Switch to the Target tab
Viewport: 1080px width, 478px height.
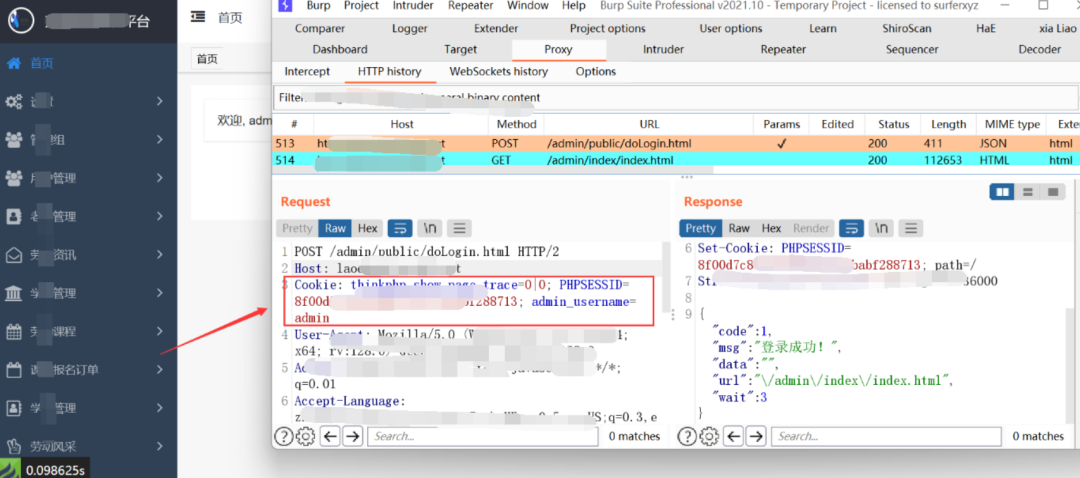[x=460, y=50]
